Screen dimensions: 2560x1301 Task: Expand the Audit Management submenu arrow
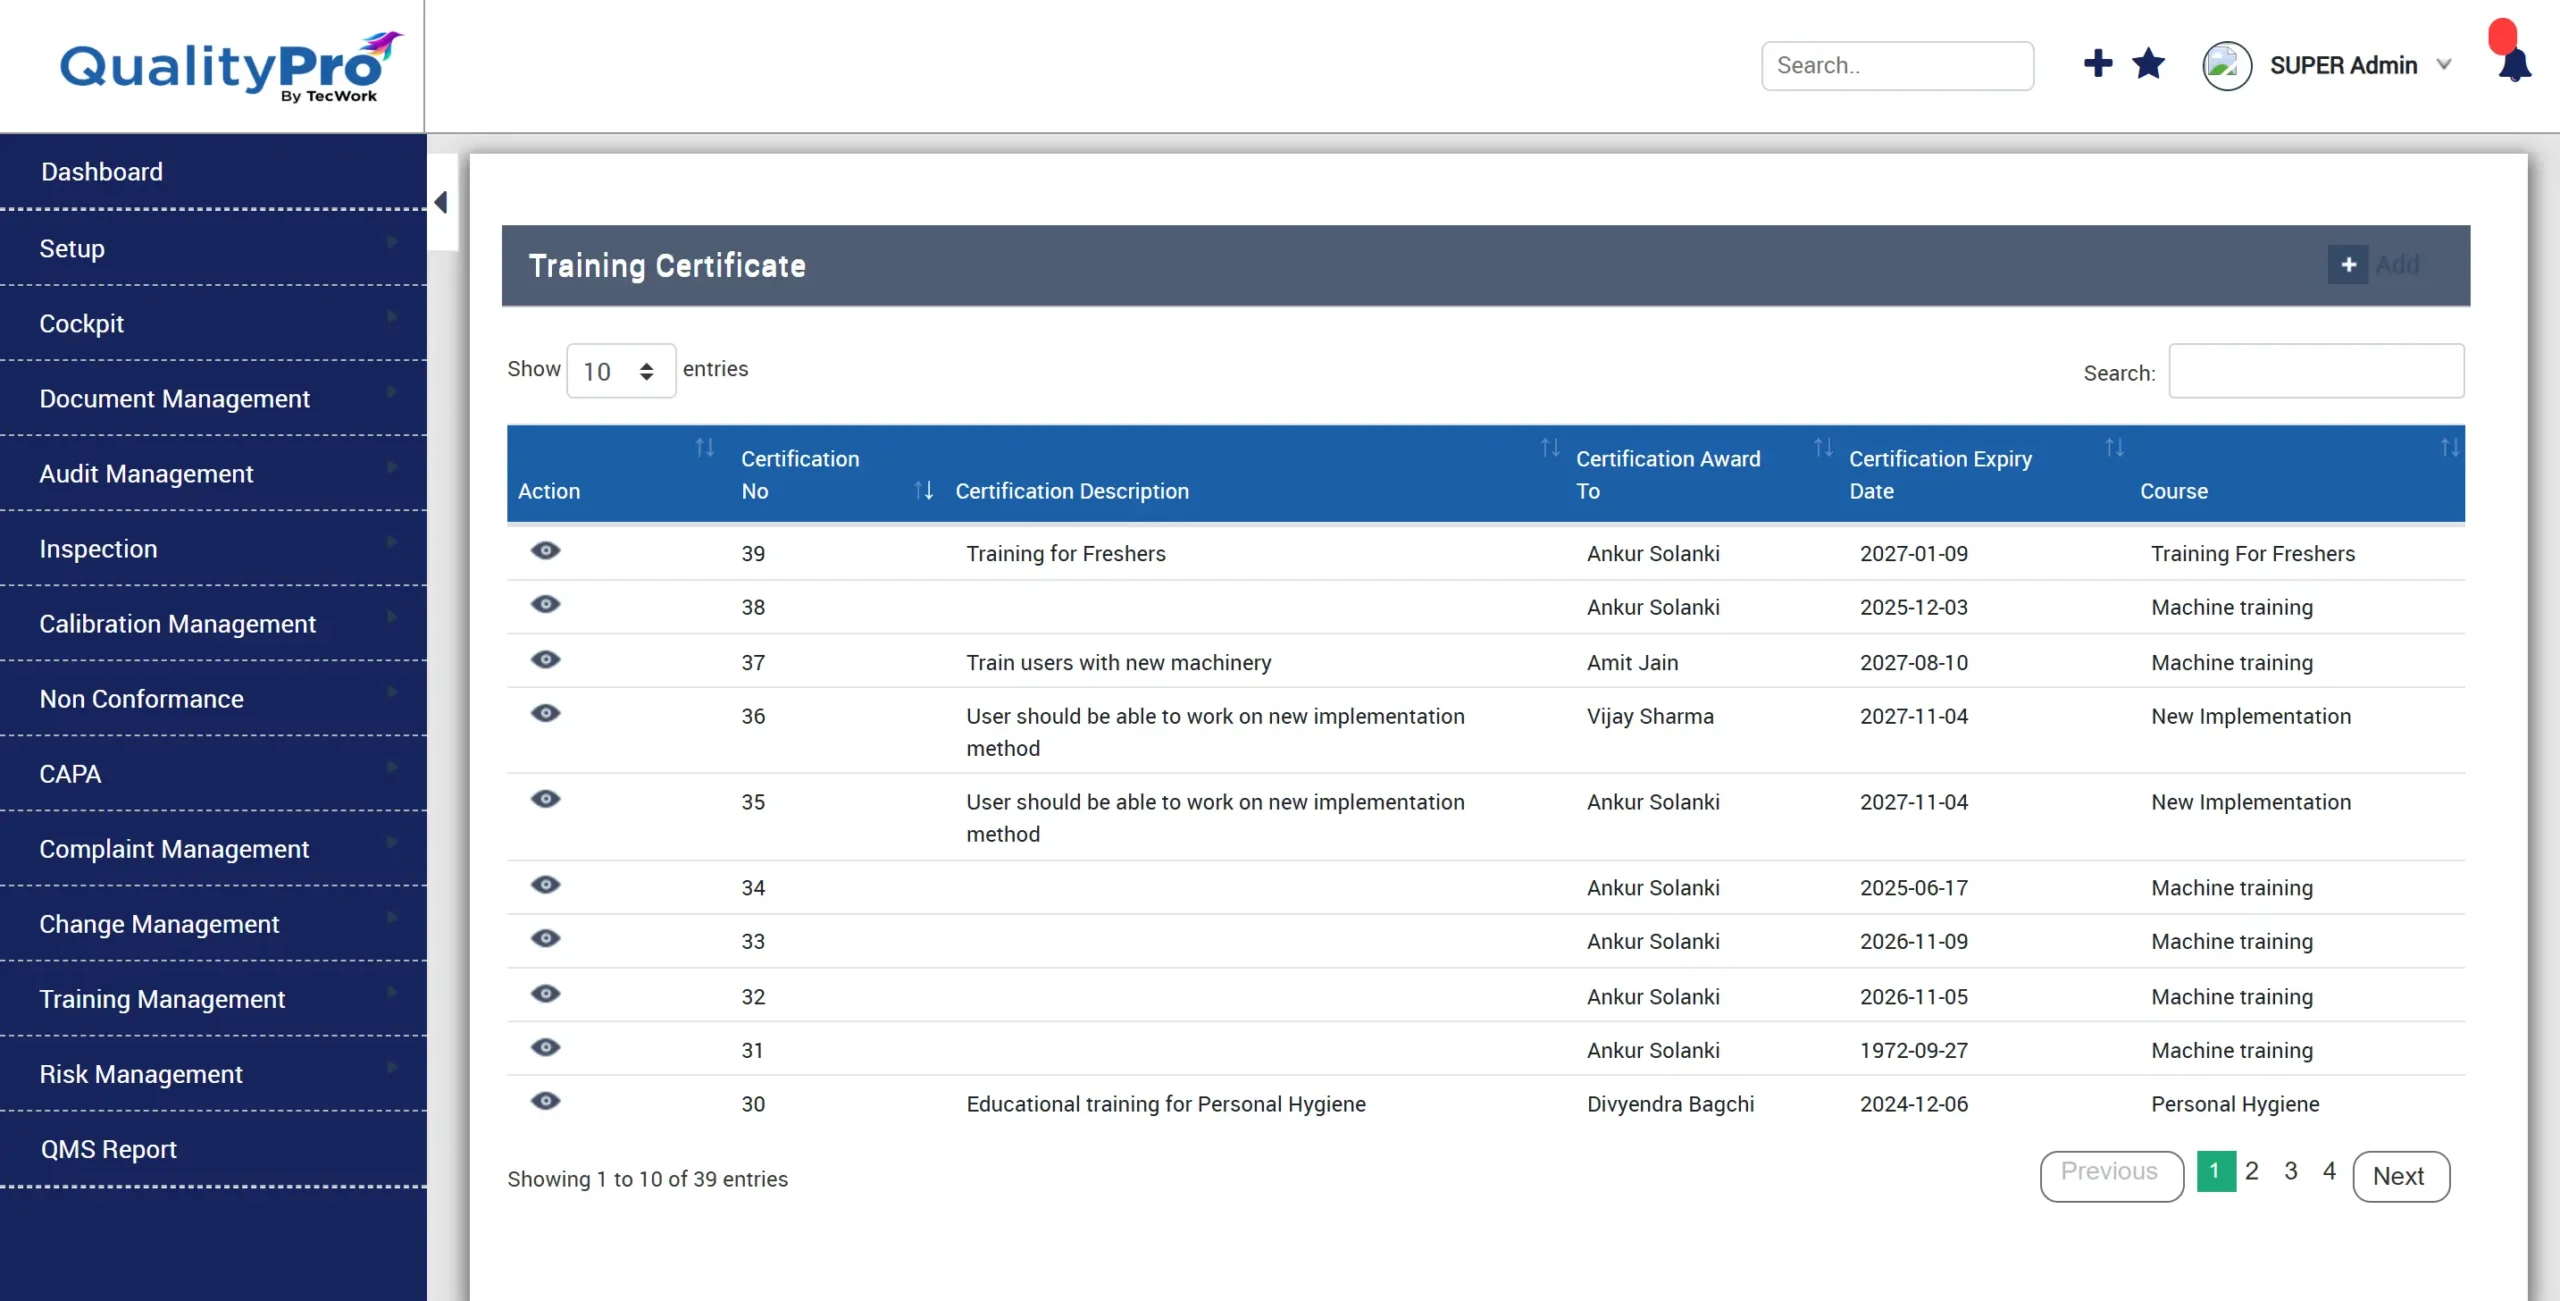392,467
